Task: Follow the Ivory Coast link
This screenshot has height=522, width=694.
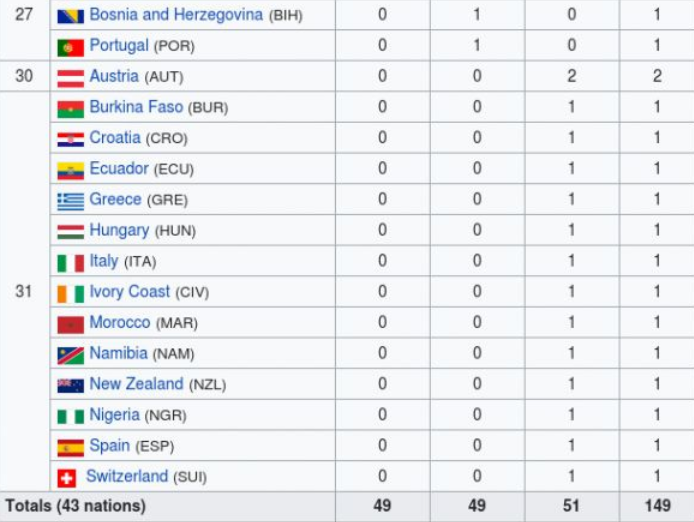Action: coord(130,292)
